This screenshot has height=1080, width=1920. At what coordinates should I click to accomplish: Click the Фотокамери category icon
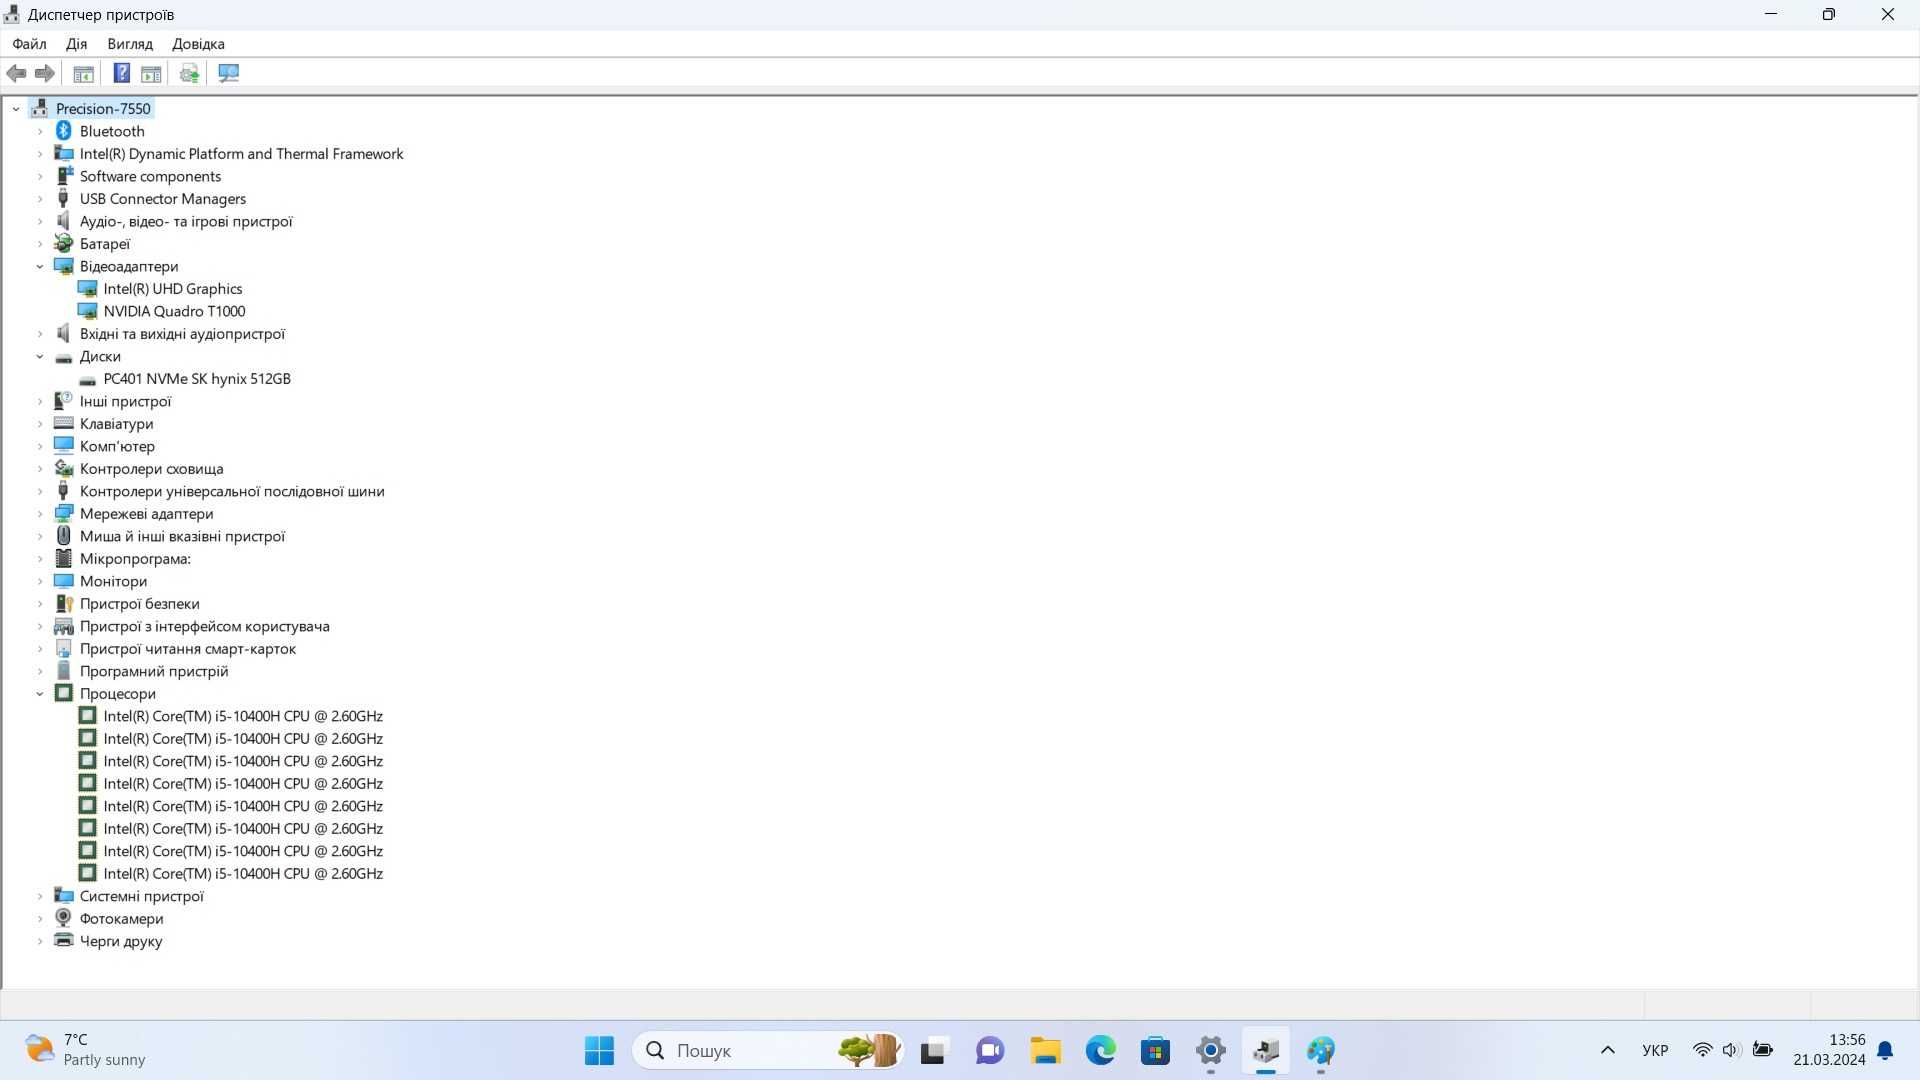coord(64,918)
